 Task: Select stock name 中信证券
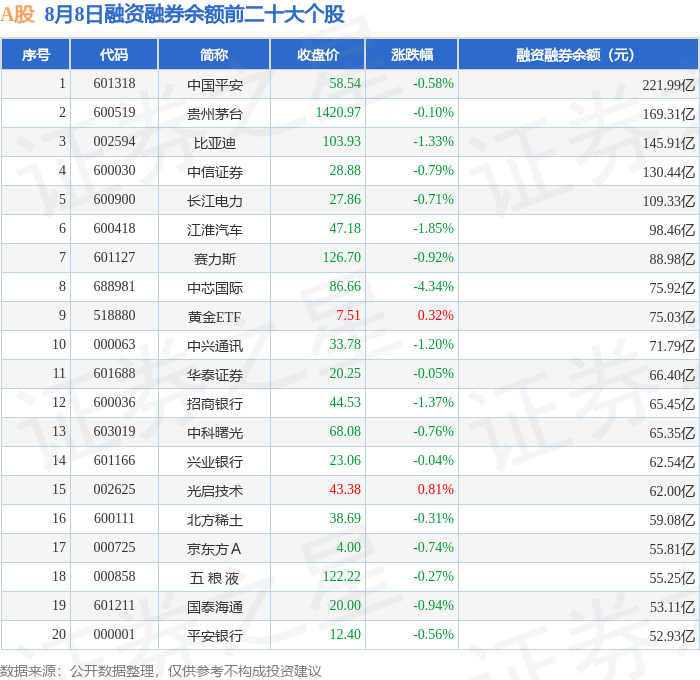pyautogui.click(x=215, y=171)
